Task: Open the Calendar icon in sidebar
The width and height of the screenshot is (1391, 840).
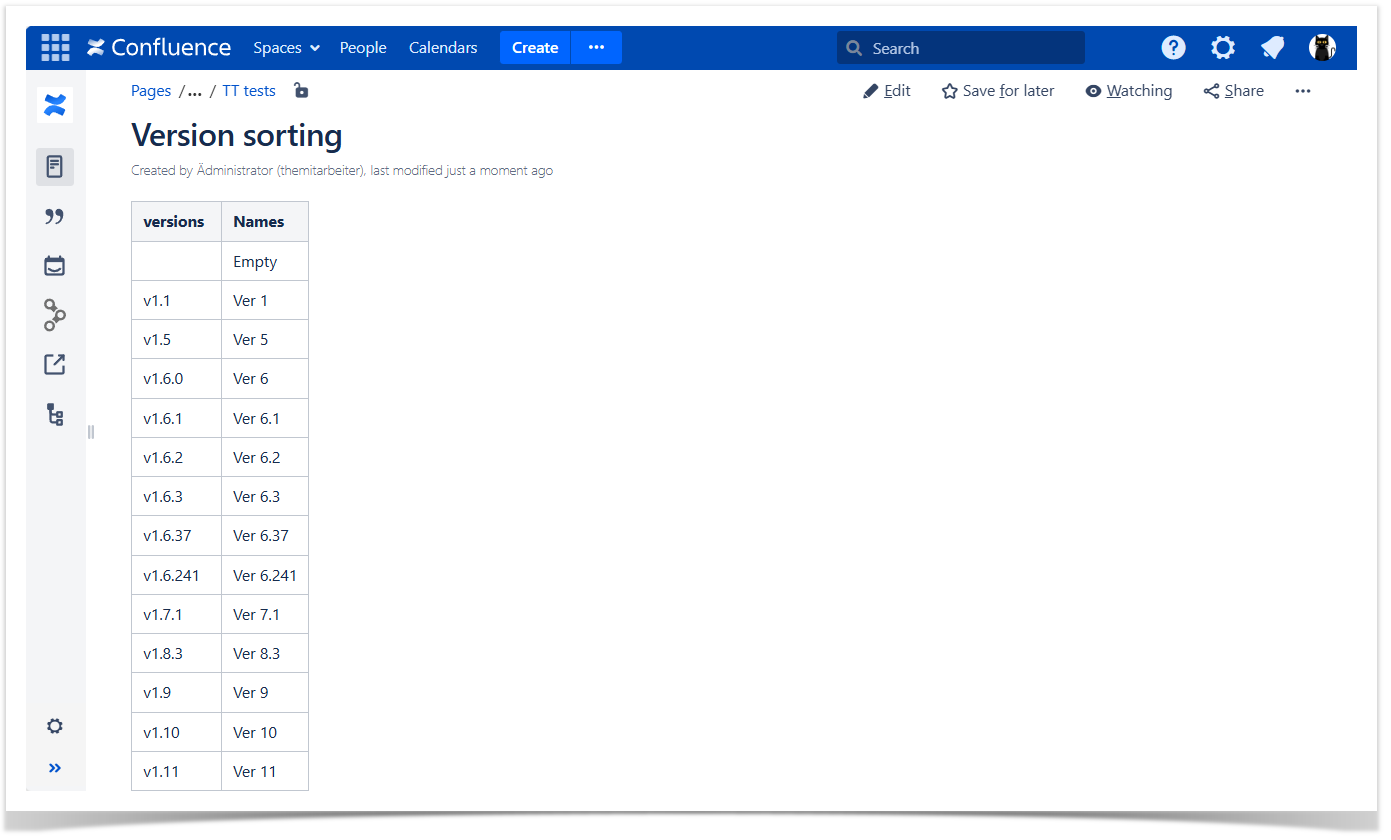Action: coord(55,266)
